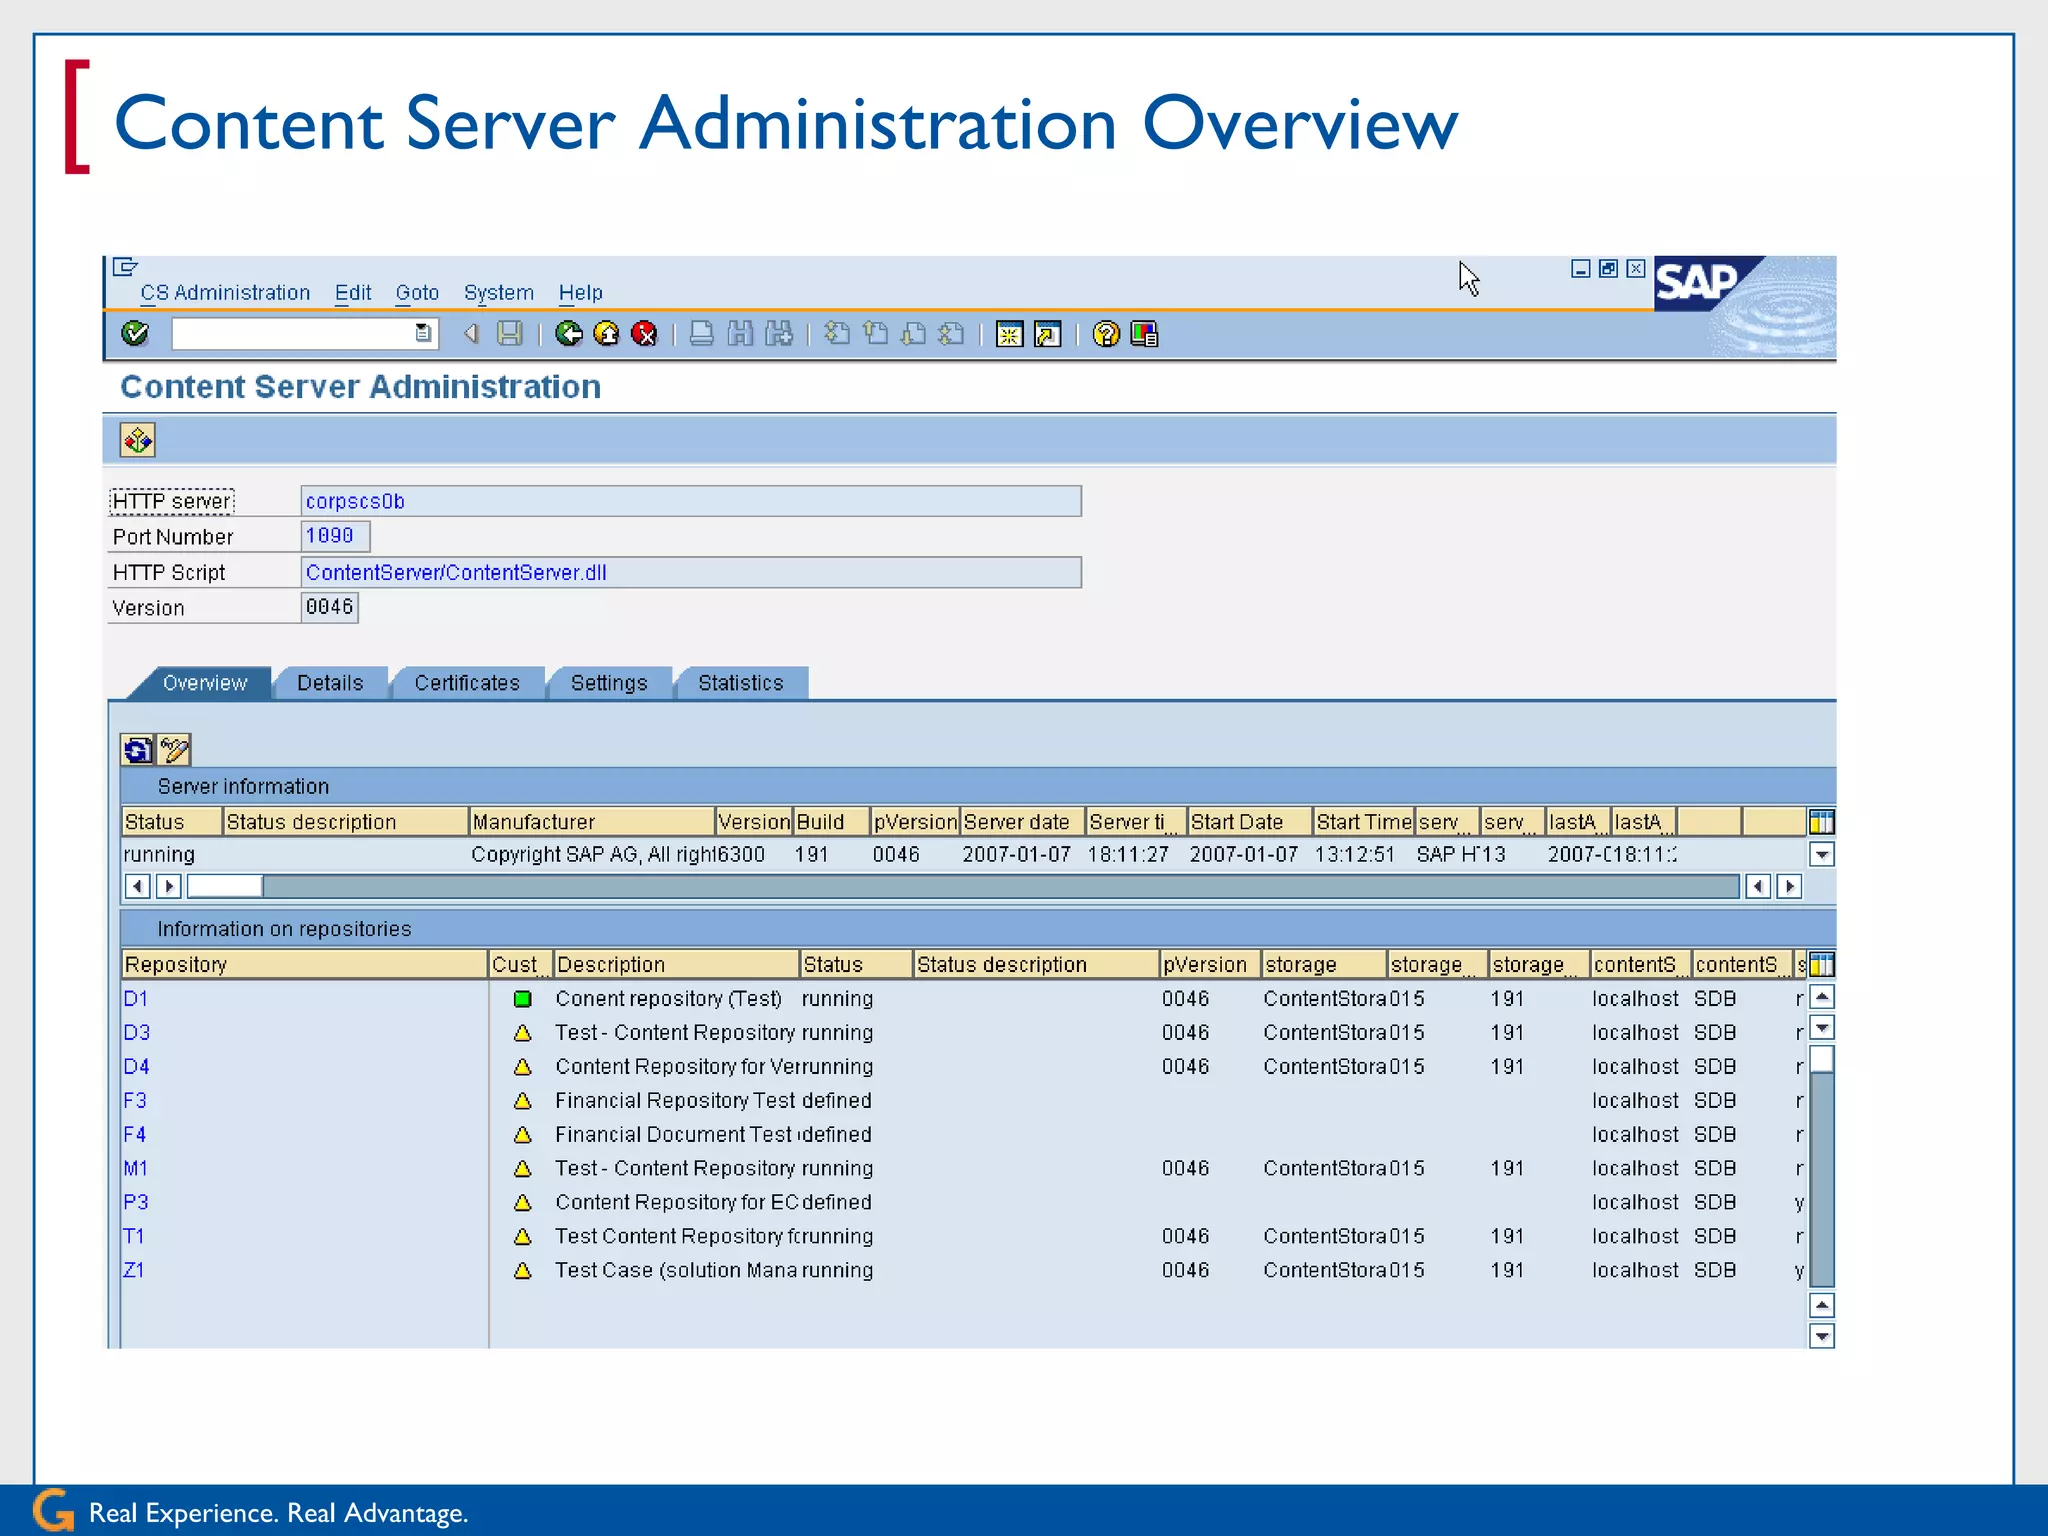Image resolution: width=2048 pixels, height=1536 pixels.
Task: Click the Generate Shortcut icon
Action: click(1048, 334)
